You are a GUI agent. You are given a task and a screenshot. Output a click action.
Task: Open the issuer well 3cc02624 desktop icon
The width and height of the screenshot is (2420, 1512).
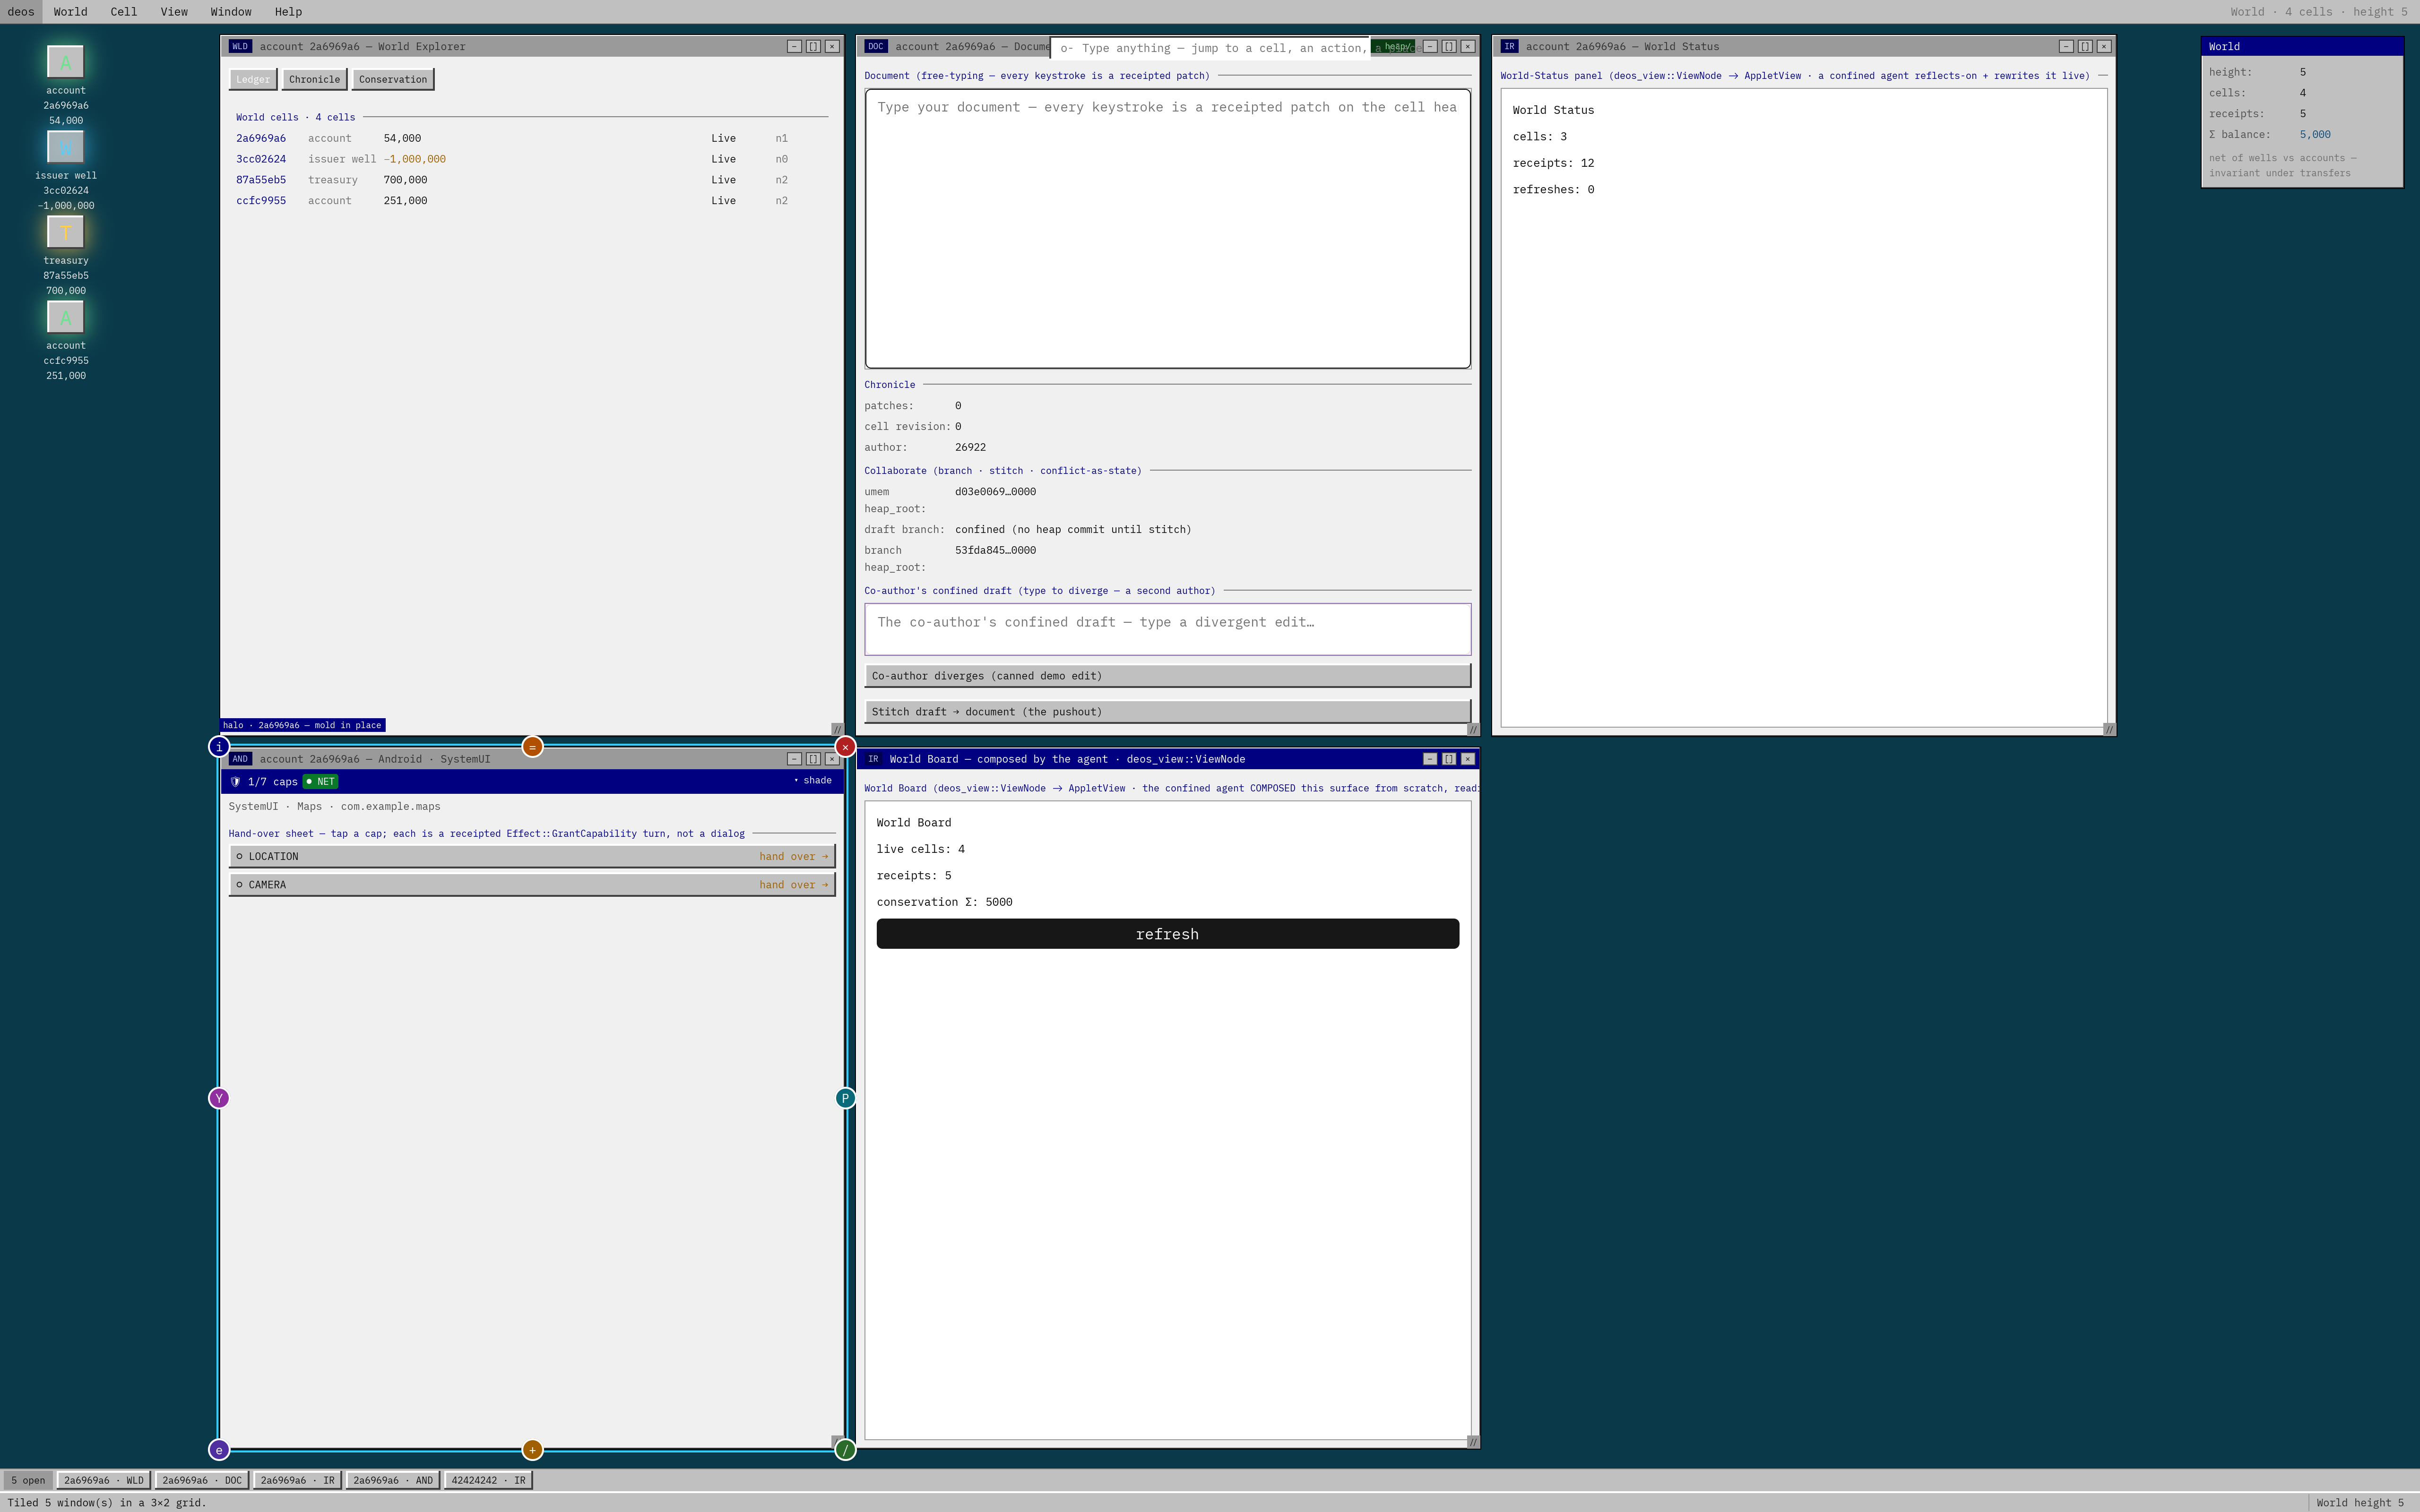65,148
